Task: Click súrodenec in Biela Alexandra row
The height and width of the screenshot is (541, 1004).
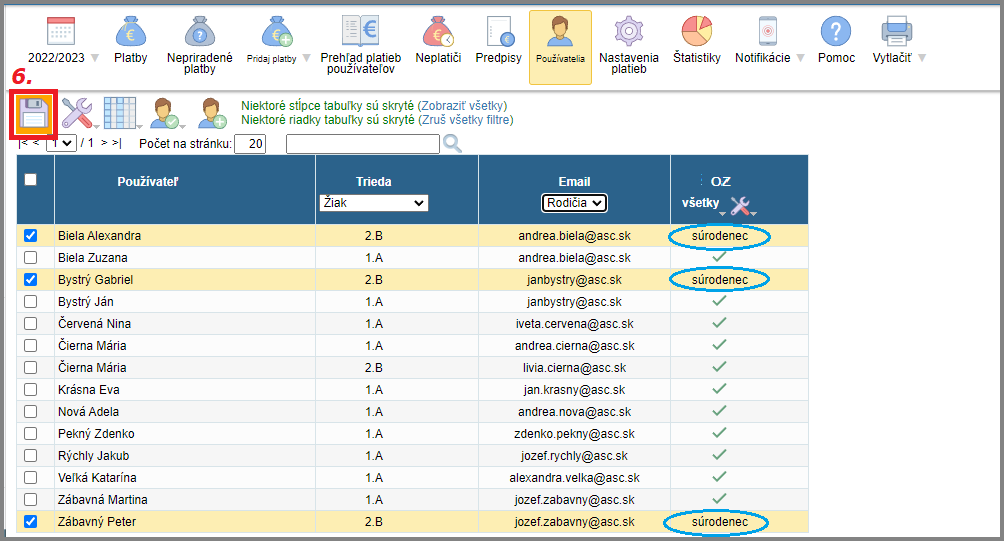Action: [720, 236]
